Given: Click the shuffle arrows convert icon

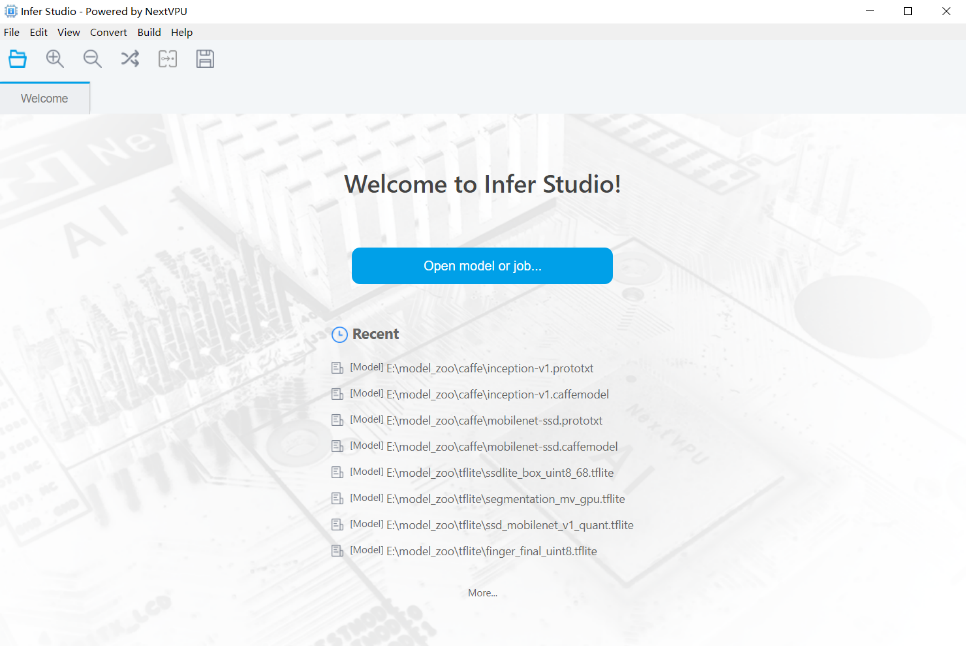Looking at the screenshot, I should click(130, 59).
